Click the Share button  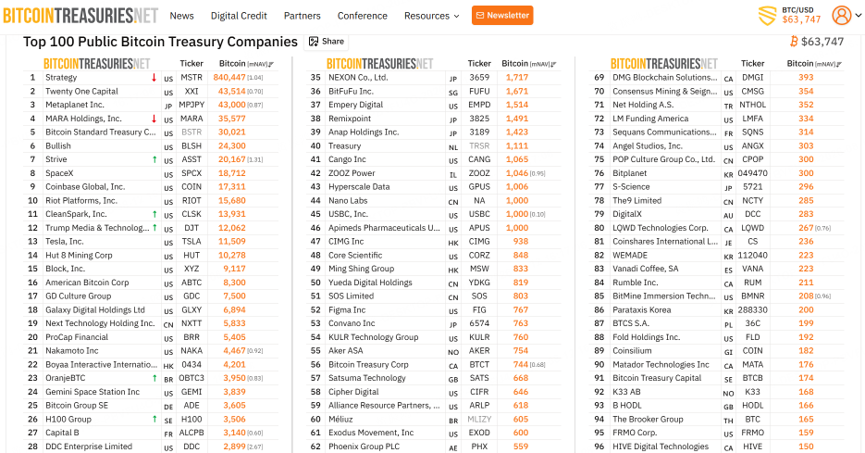pyautogui.click(x=327, y=41)
